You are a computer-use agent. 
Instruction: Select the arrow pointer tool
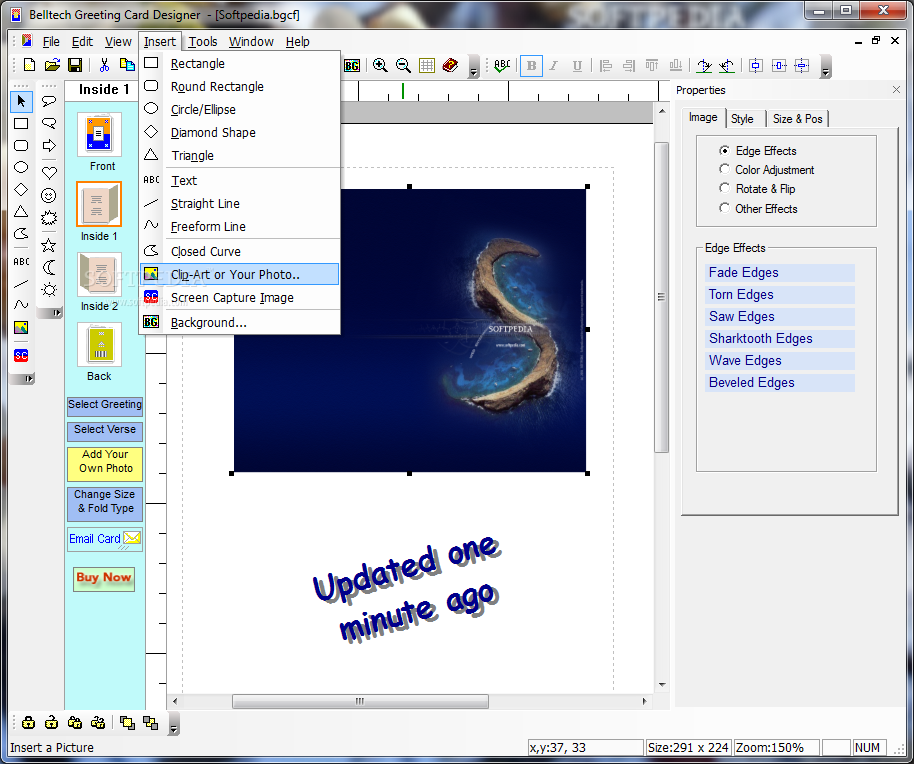(x=21, y=101)
